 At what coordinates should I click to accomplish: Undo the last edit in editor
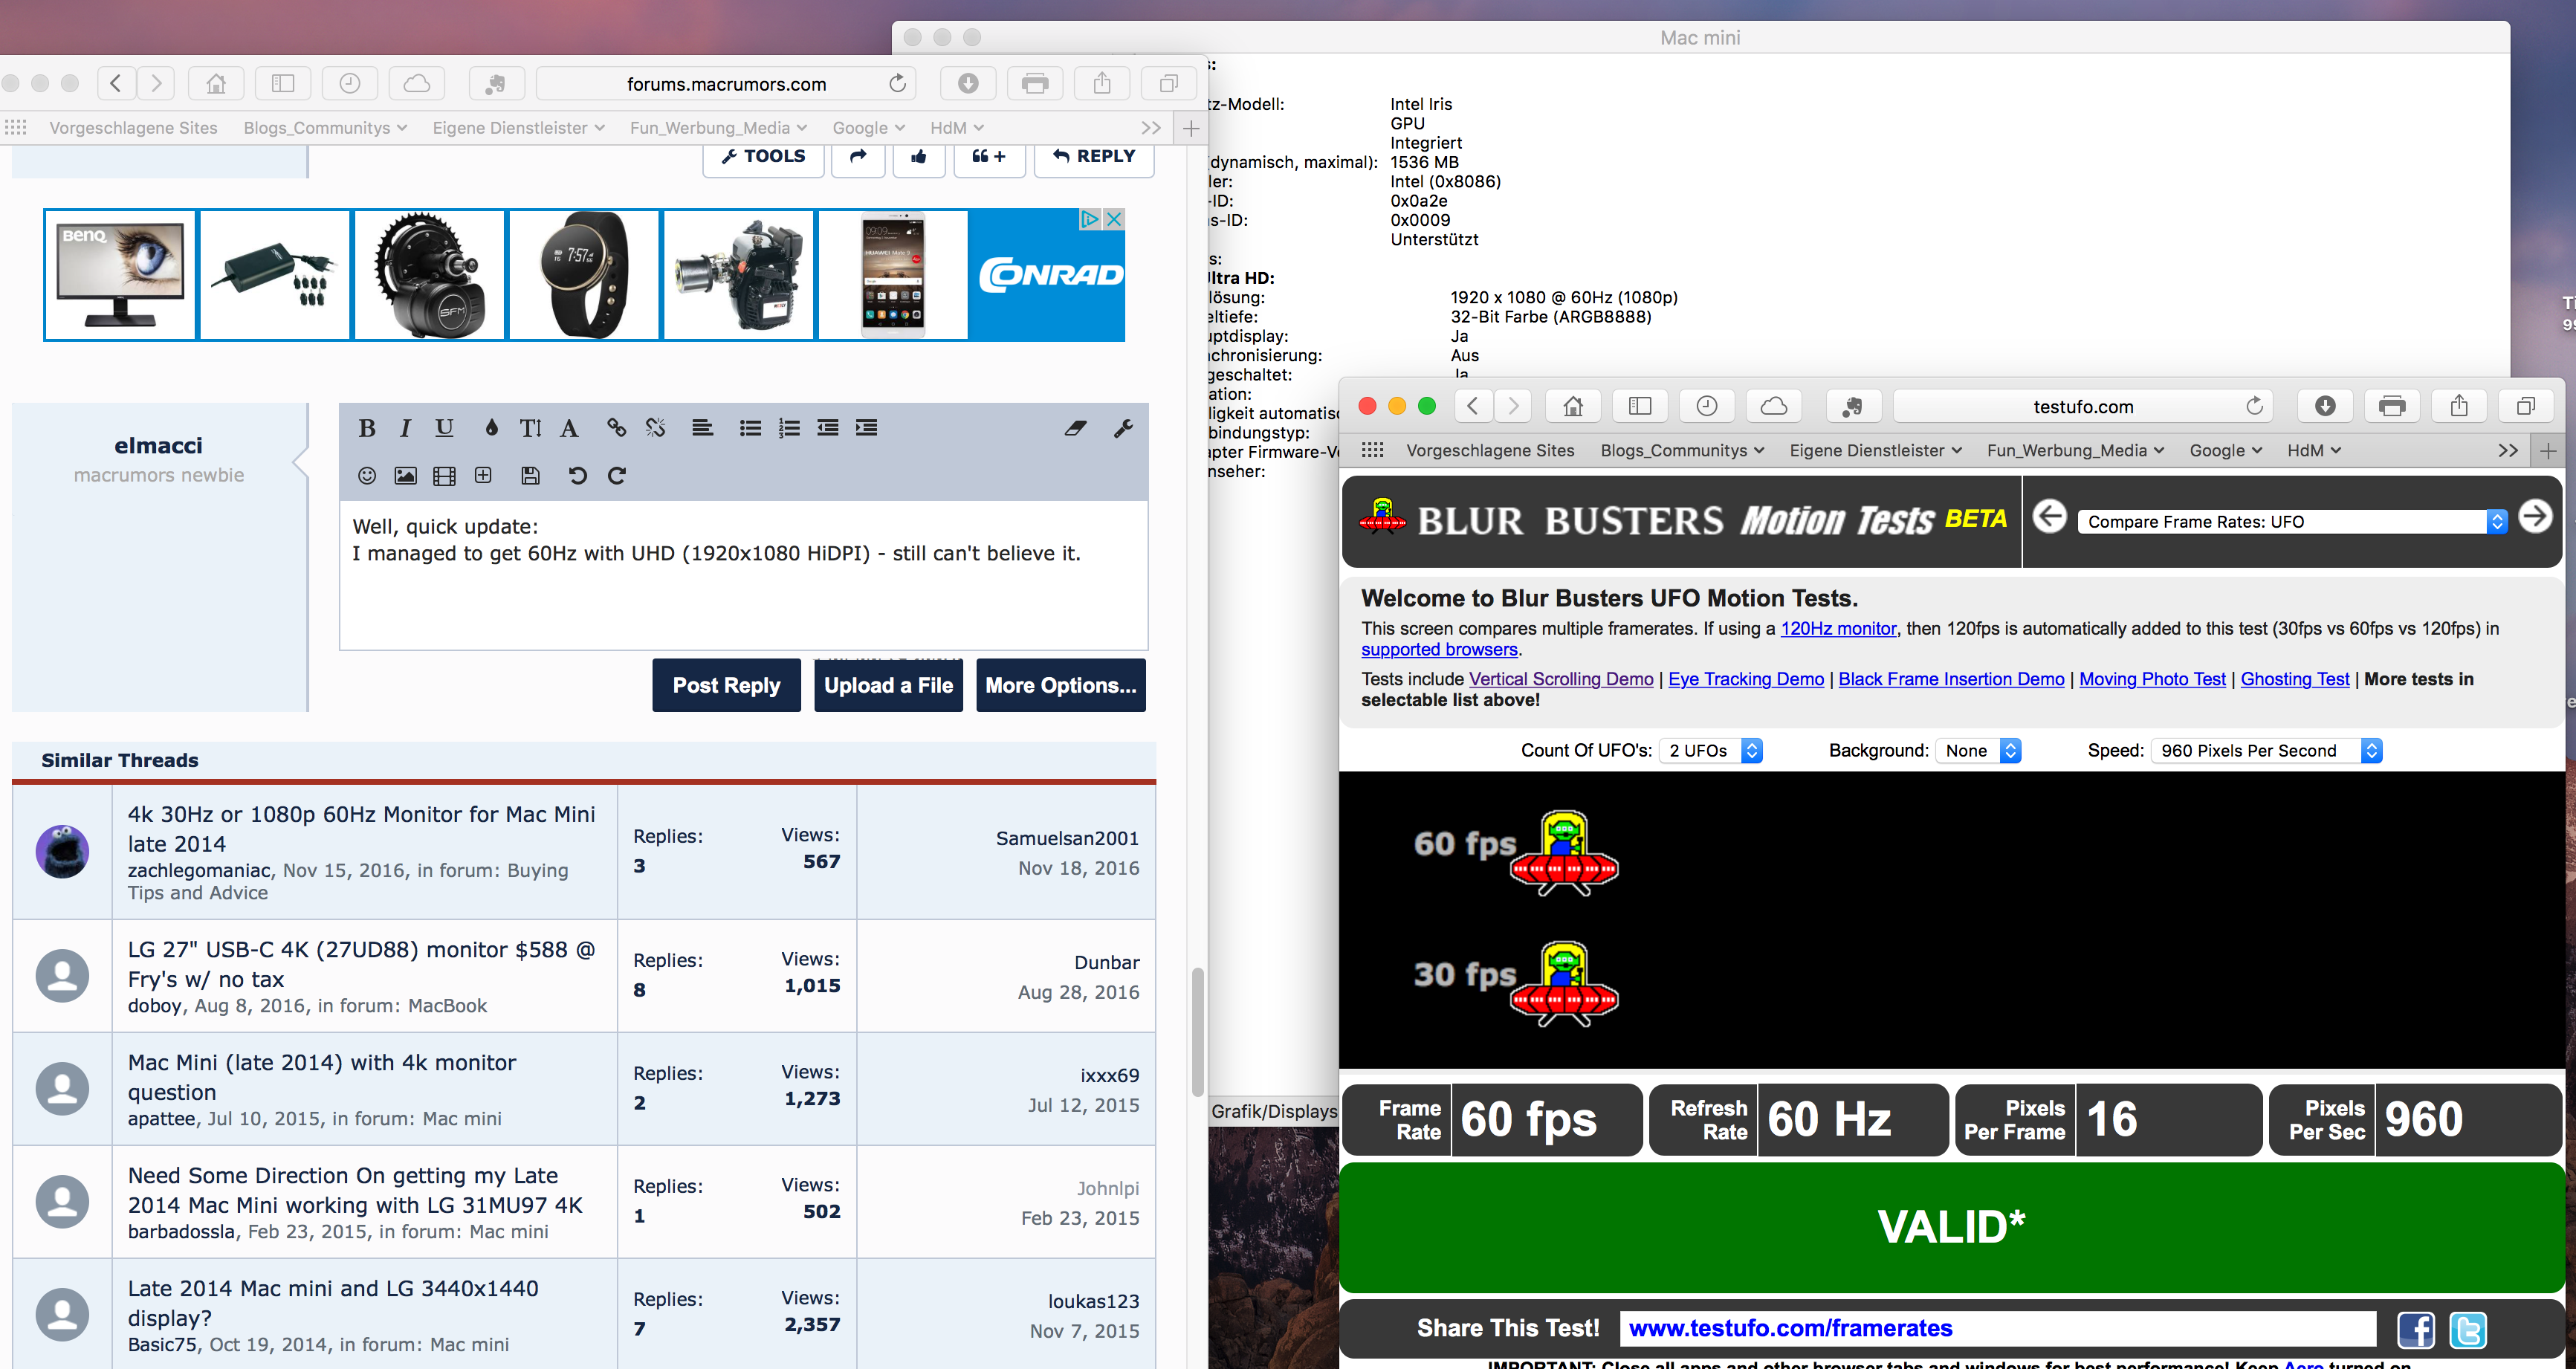(577, 475)
